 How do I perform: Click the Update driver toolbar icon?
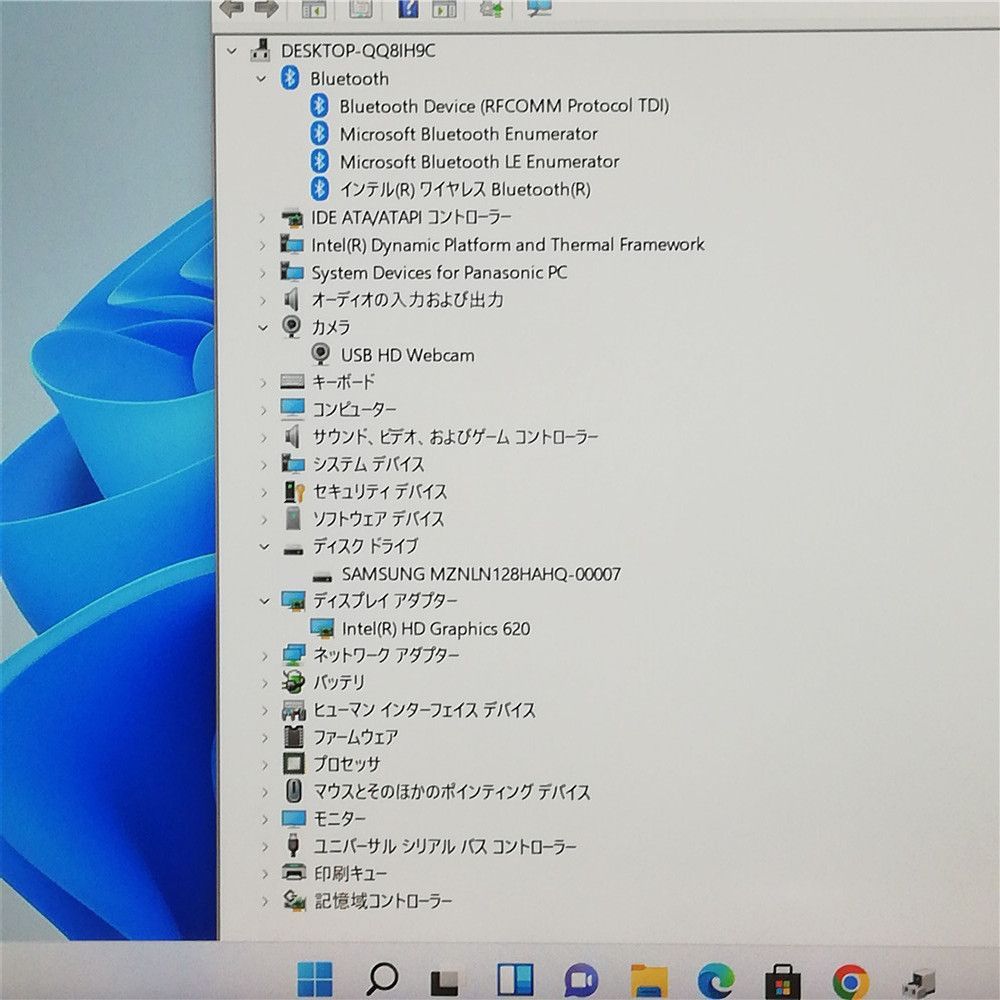coord(491,8)
